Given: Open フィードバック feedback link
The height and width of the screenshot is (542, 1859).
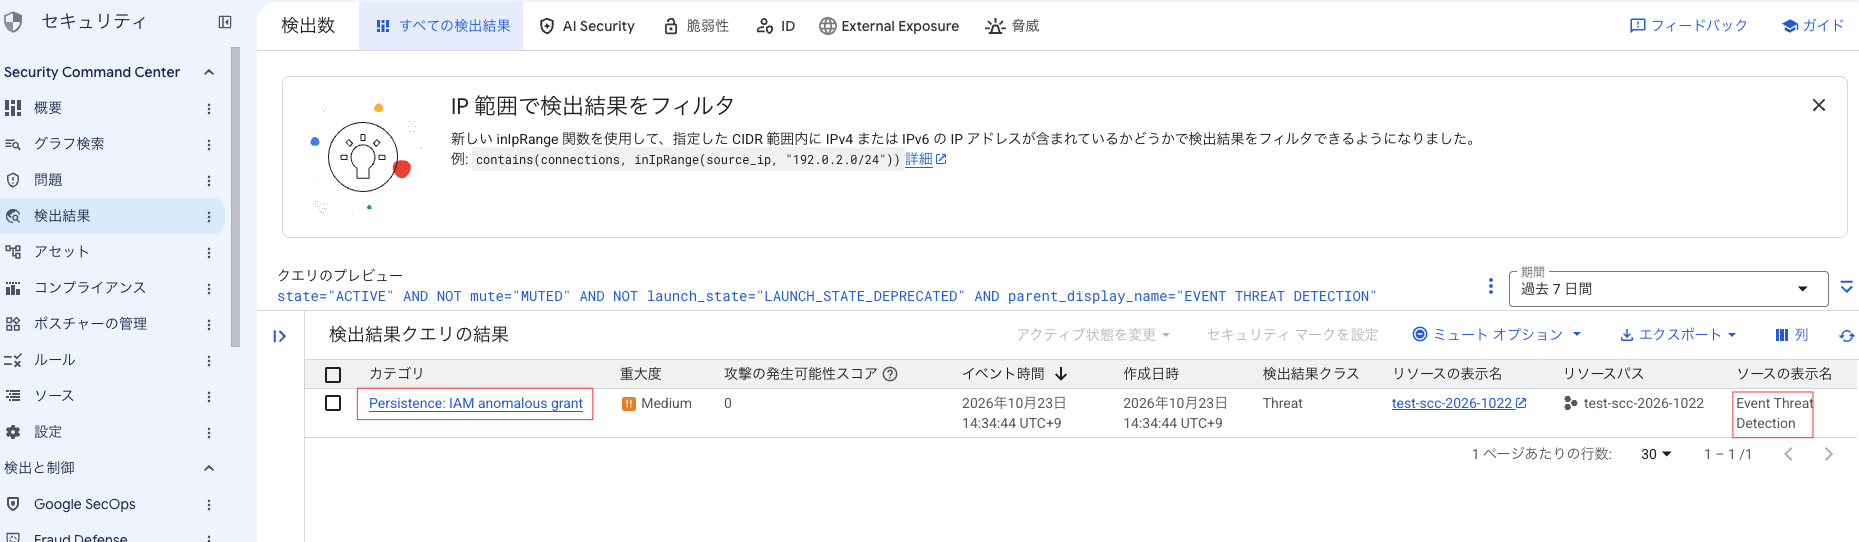Looking at the screenshot, I should coord(1688,26).
